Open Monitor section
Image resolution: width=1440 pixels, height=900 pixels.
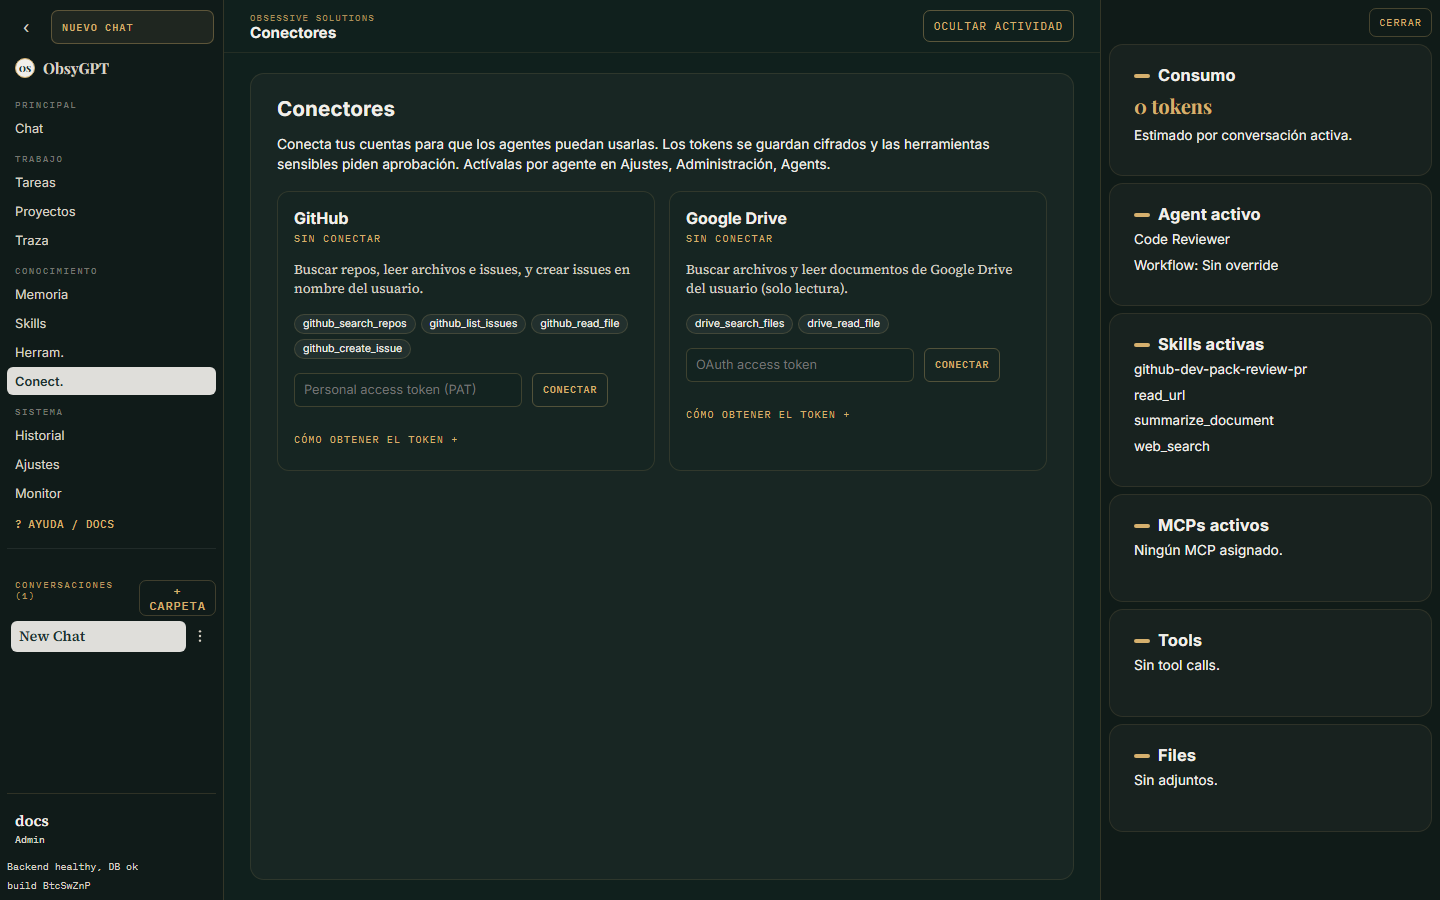pos(111,493)
